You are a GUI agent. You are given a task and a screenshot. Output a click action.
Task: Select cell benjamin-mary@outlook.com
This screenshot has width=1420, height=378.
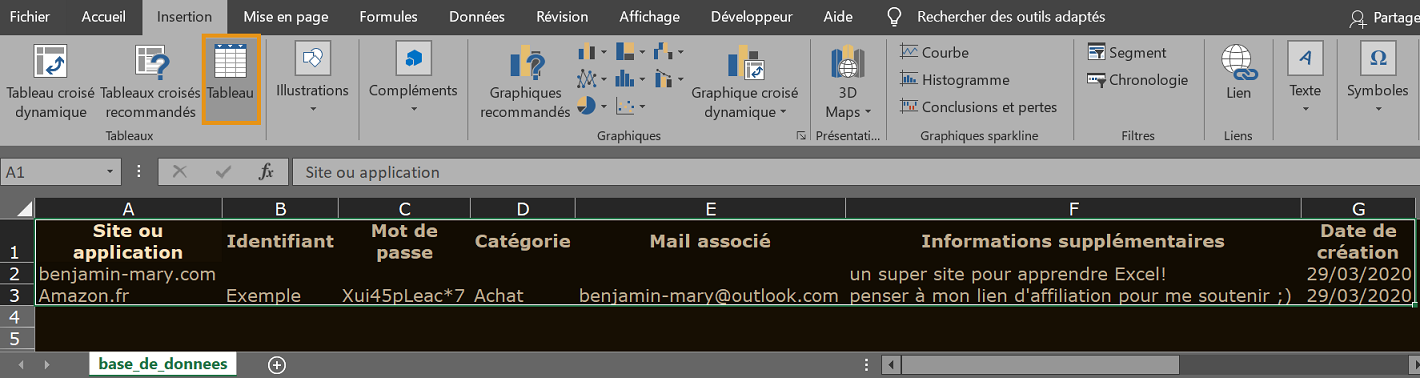[x=710, y=295]
